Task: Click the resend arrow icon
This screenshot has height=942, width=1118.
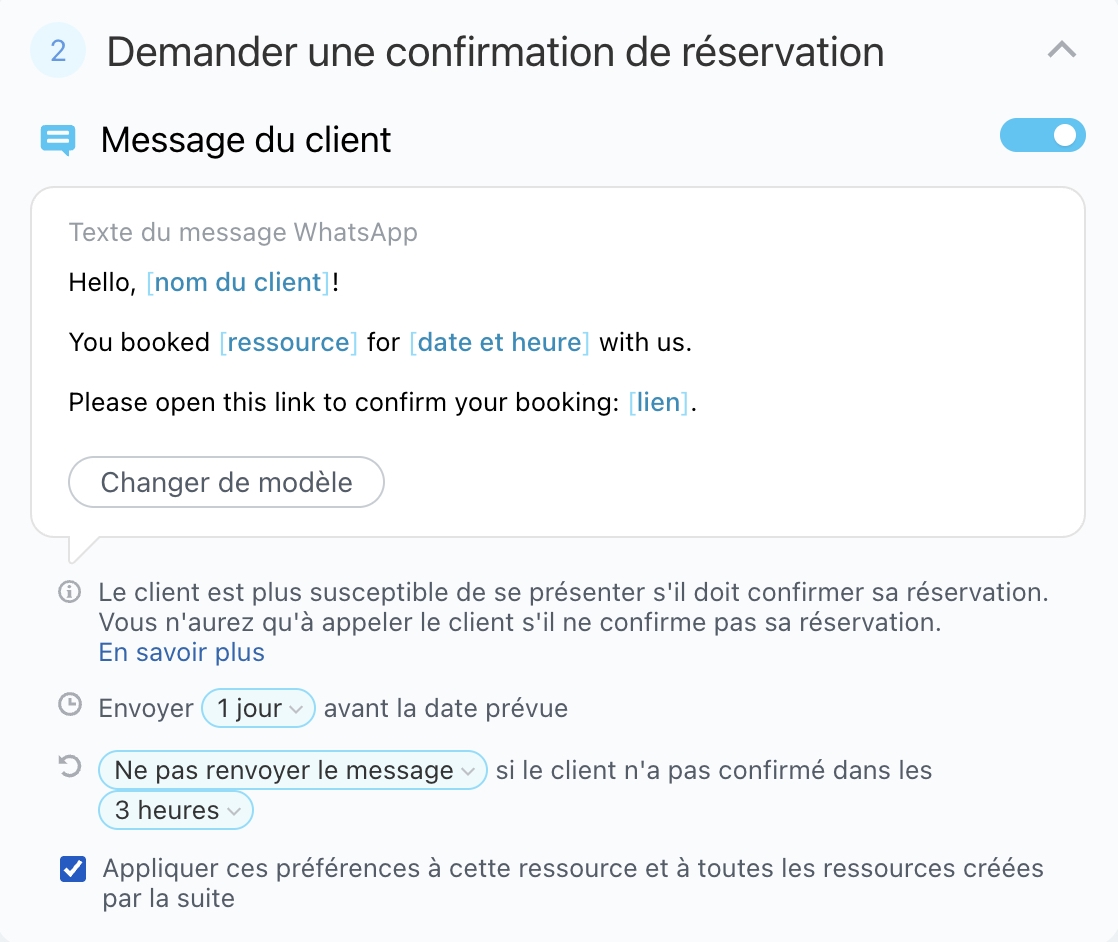Action: tap(69, 767)
